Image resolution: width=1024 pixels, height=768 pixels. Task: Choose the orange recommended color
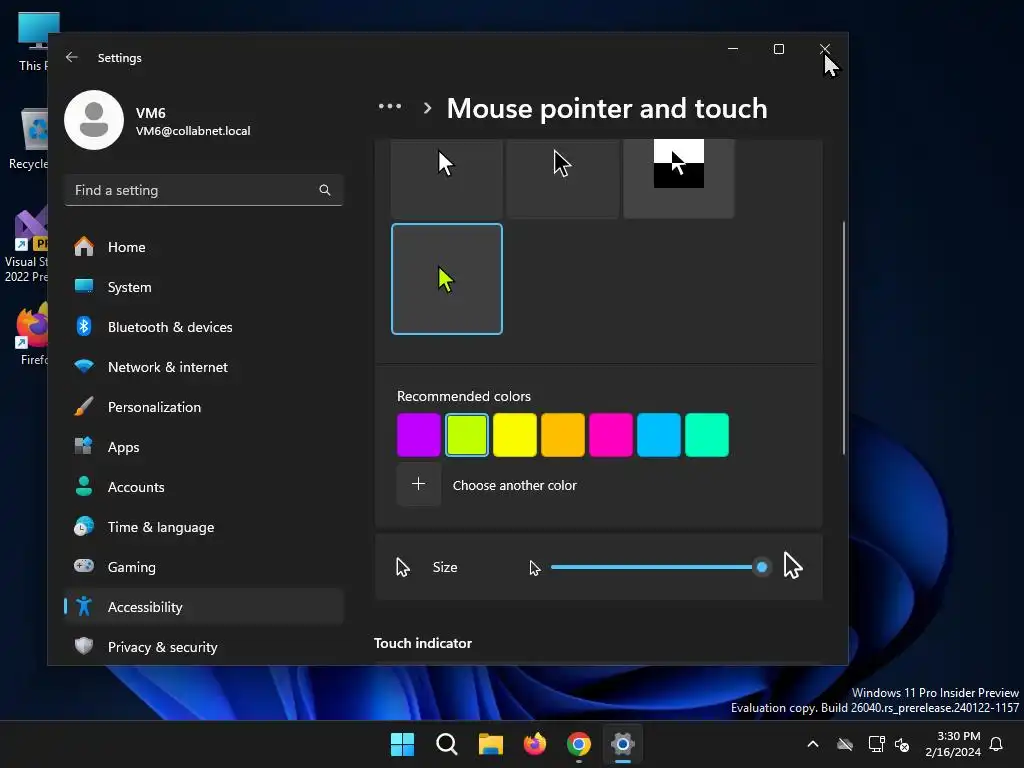[563, 435]
